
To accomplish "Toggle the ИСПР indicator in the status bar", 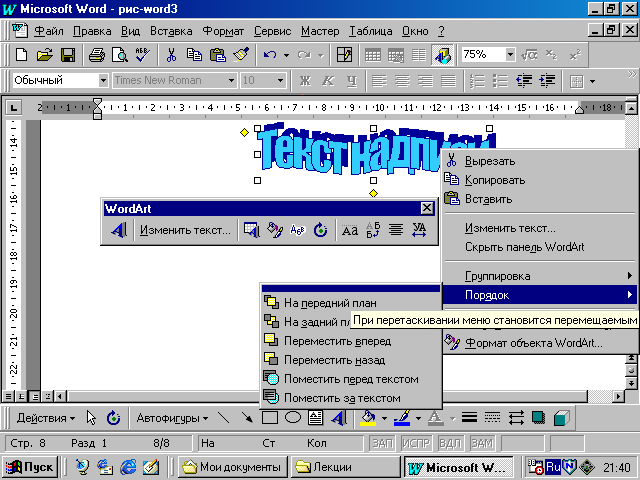I will click(416, 443).
